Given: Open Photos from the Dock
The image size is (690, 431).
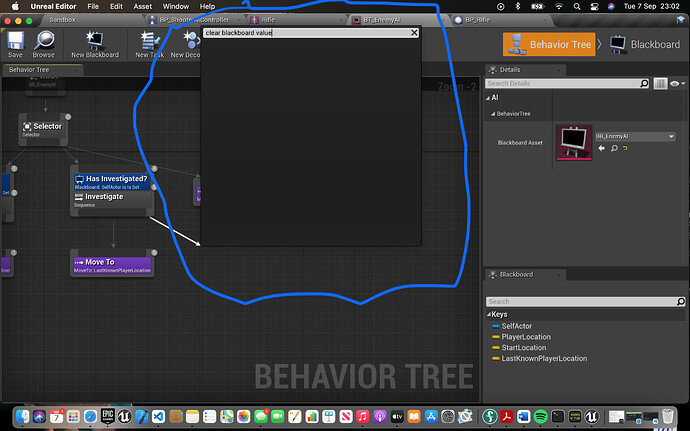Looking at the screenshot, I should 243,416.
